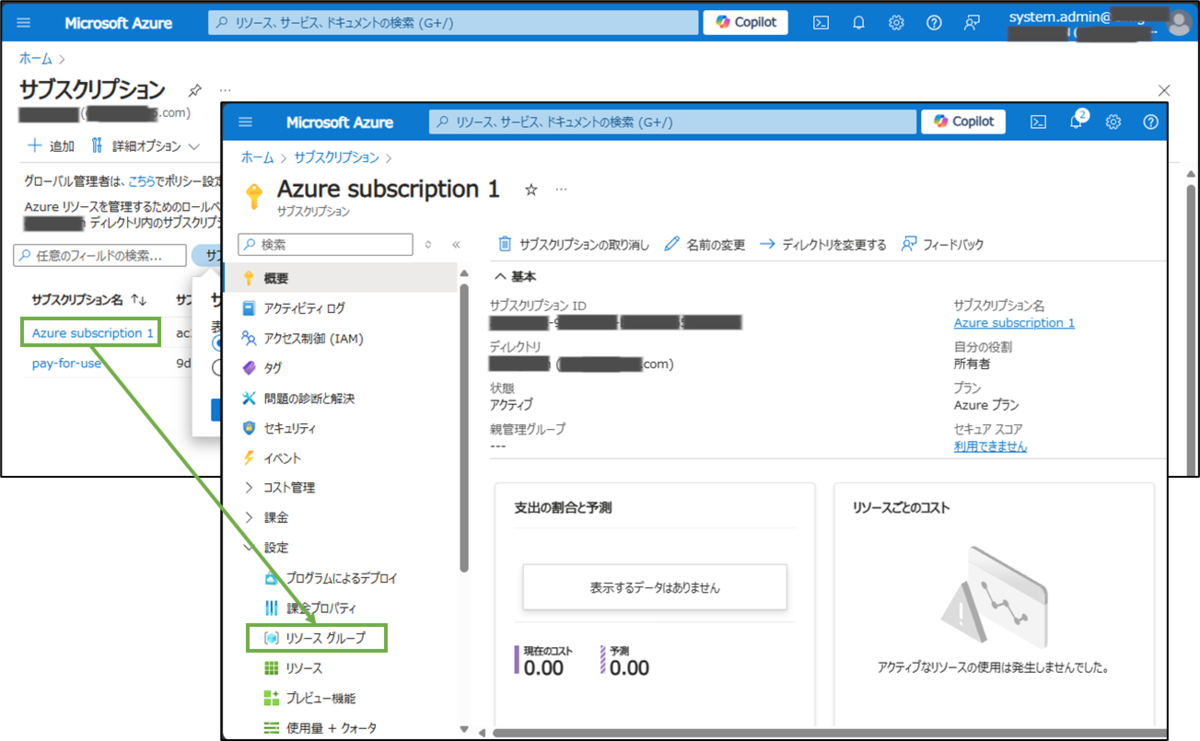Collapse the 基本 essentials section
Screen dimensions: 1200x741
pyautogui.click(x=516, y=277)
